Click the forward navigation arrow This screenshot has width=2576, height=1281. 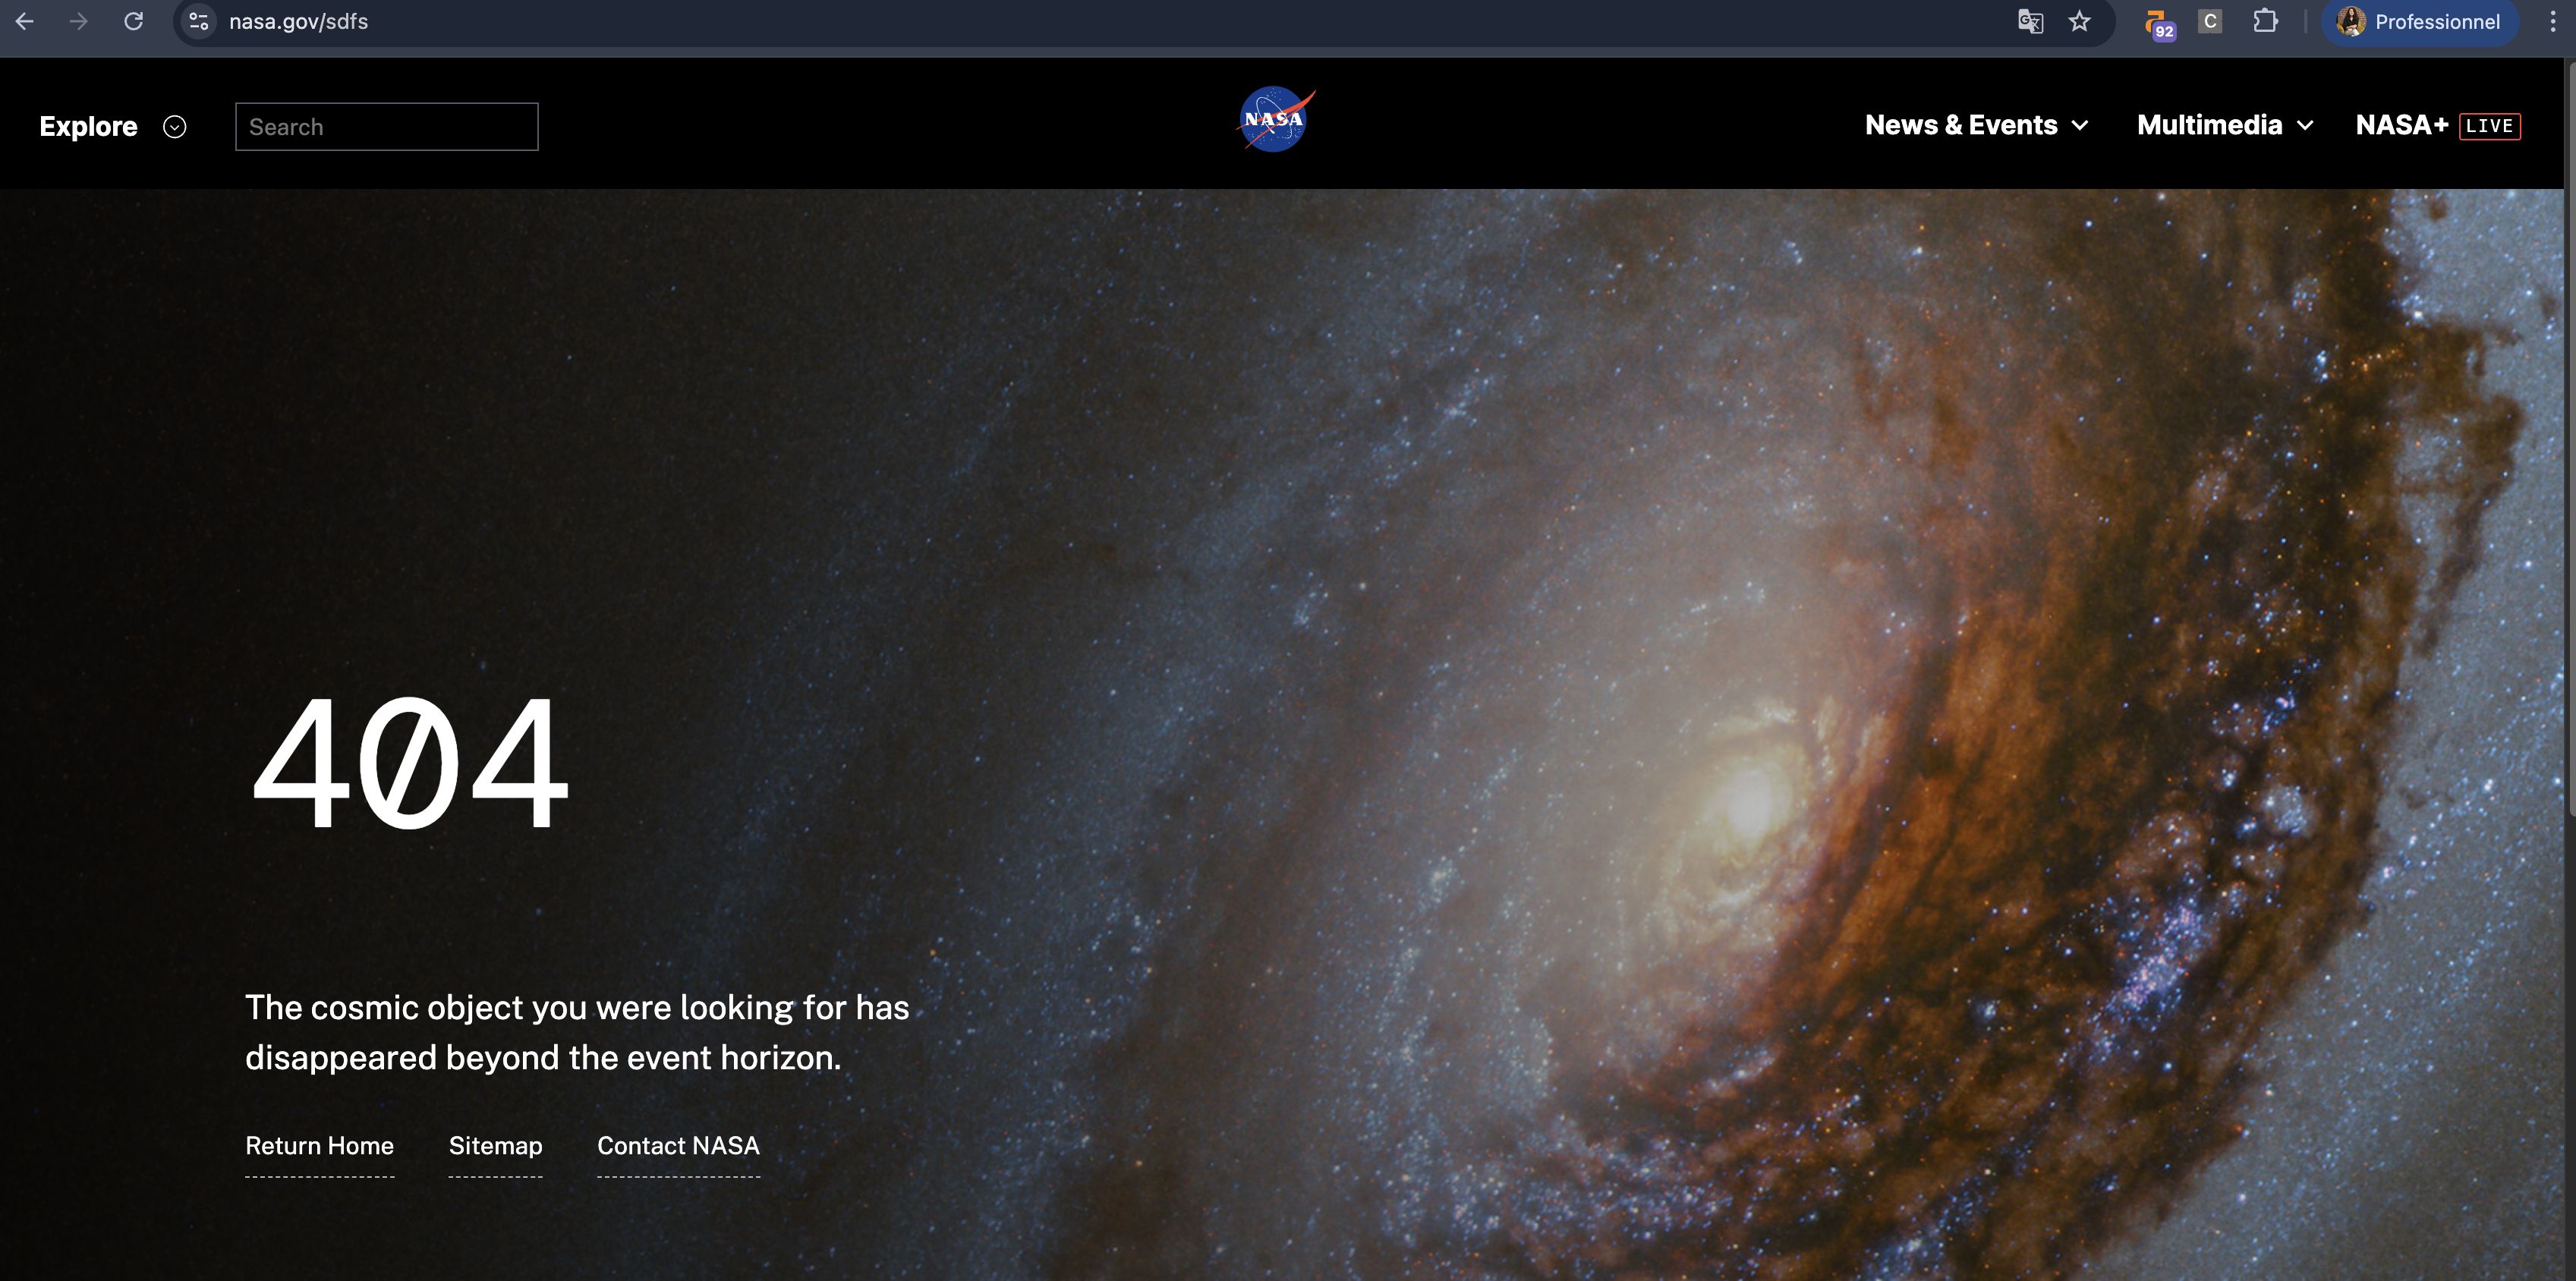79,21
